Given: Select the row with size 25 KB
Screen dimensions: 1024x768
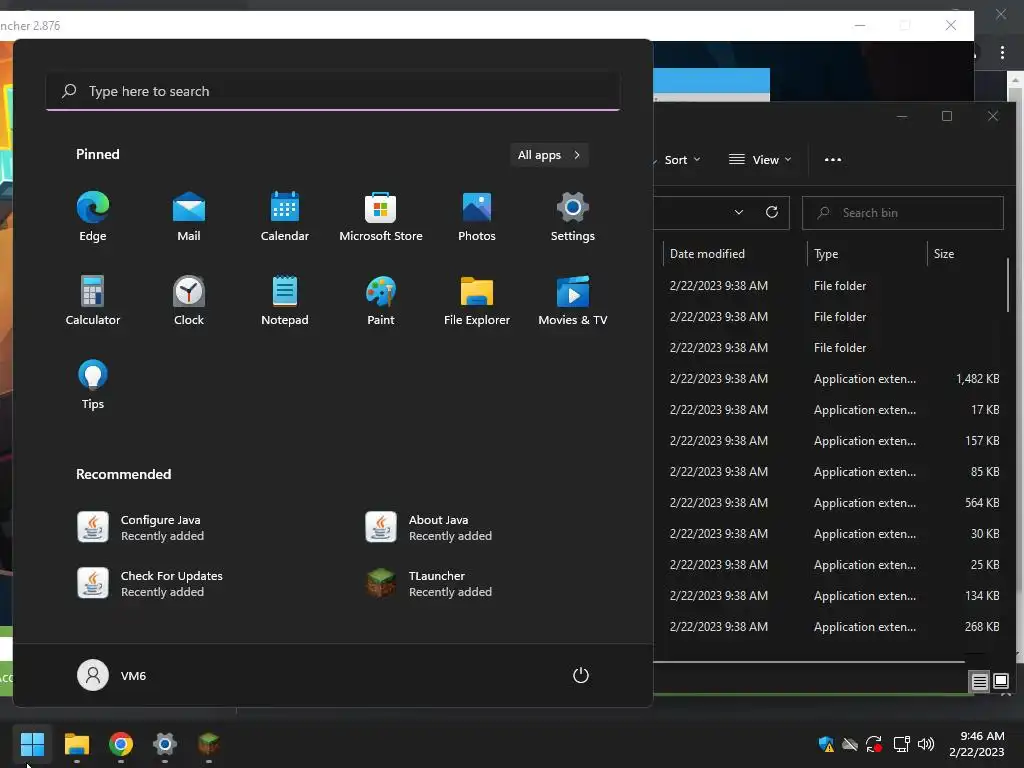Looking at the screenshot, I should [x=829, y=565].
